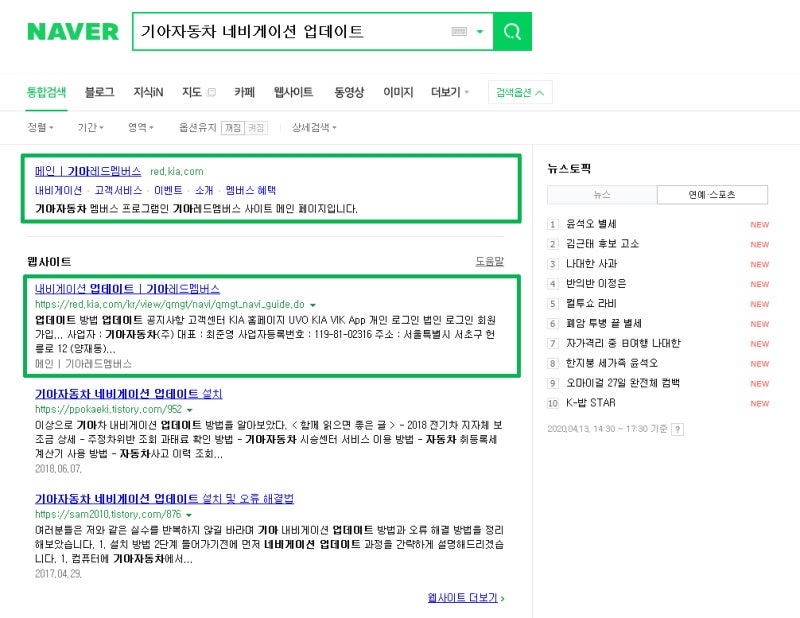800x618 pixels.
Task: Click the sam2010.tistory.com/876 URL
Action: pos(108,515)
